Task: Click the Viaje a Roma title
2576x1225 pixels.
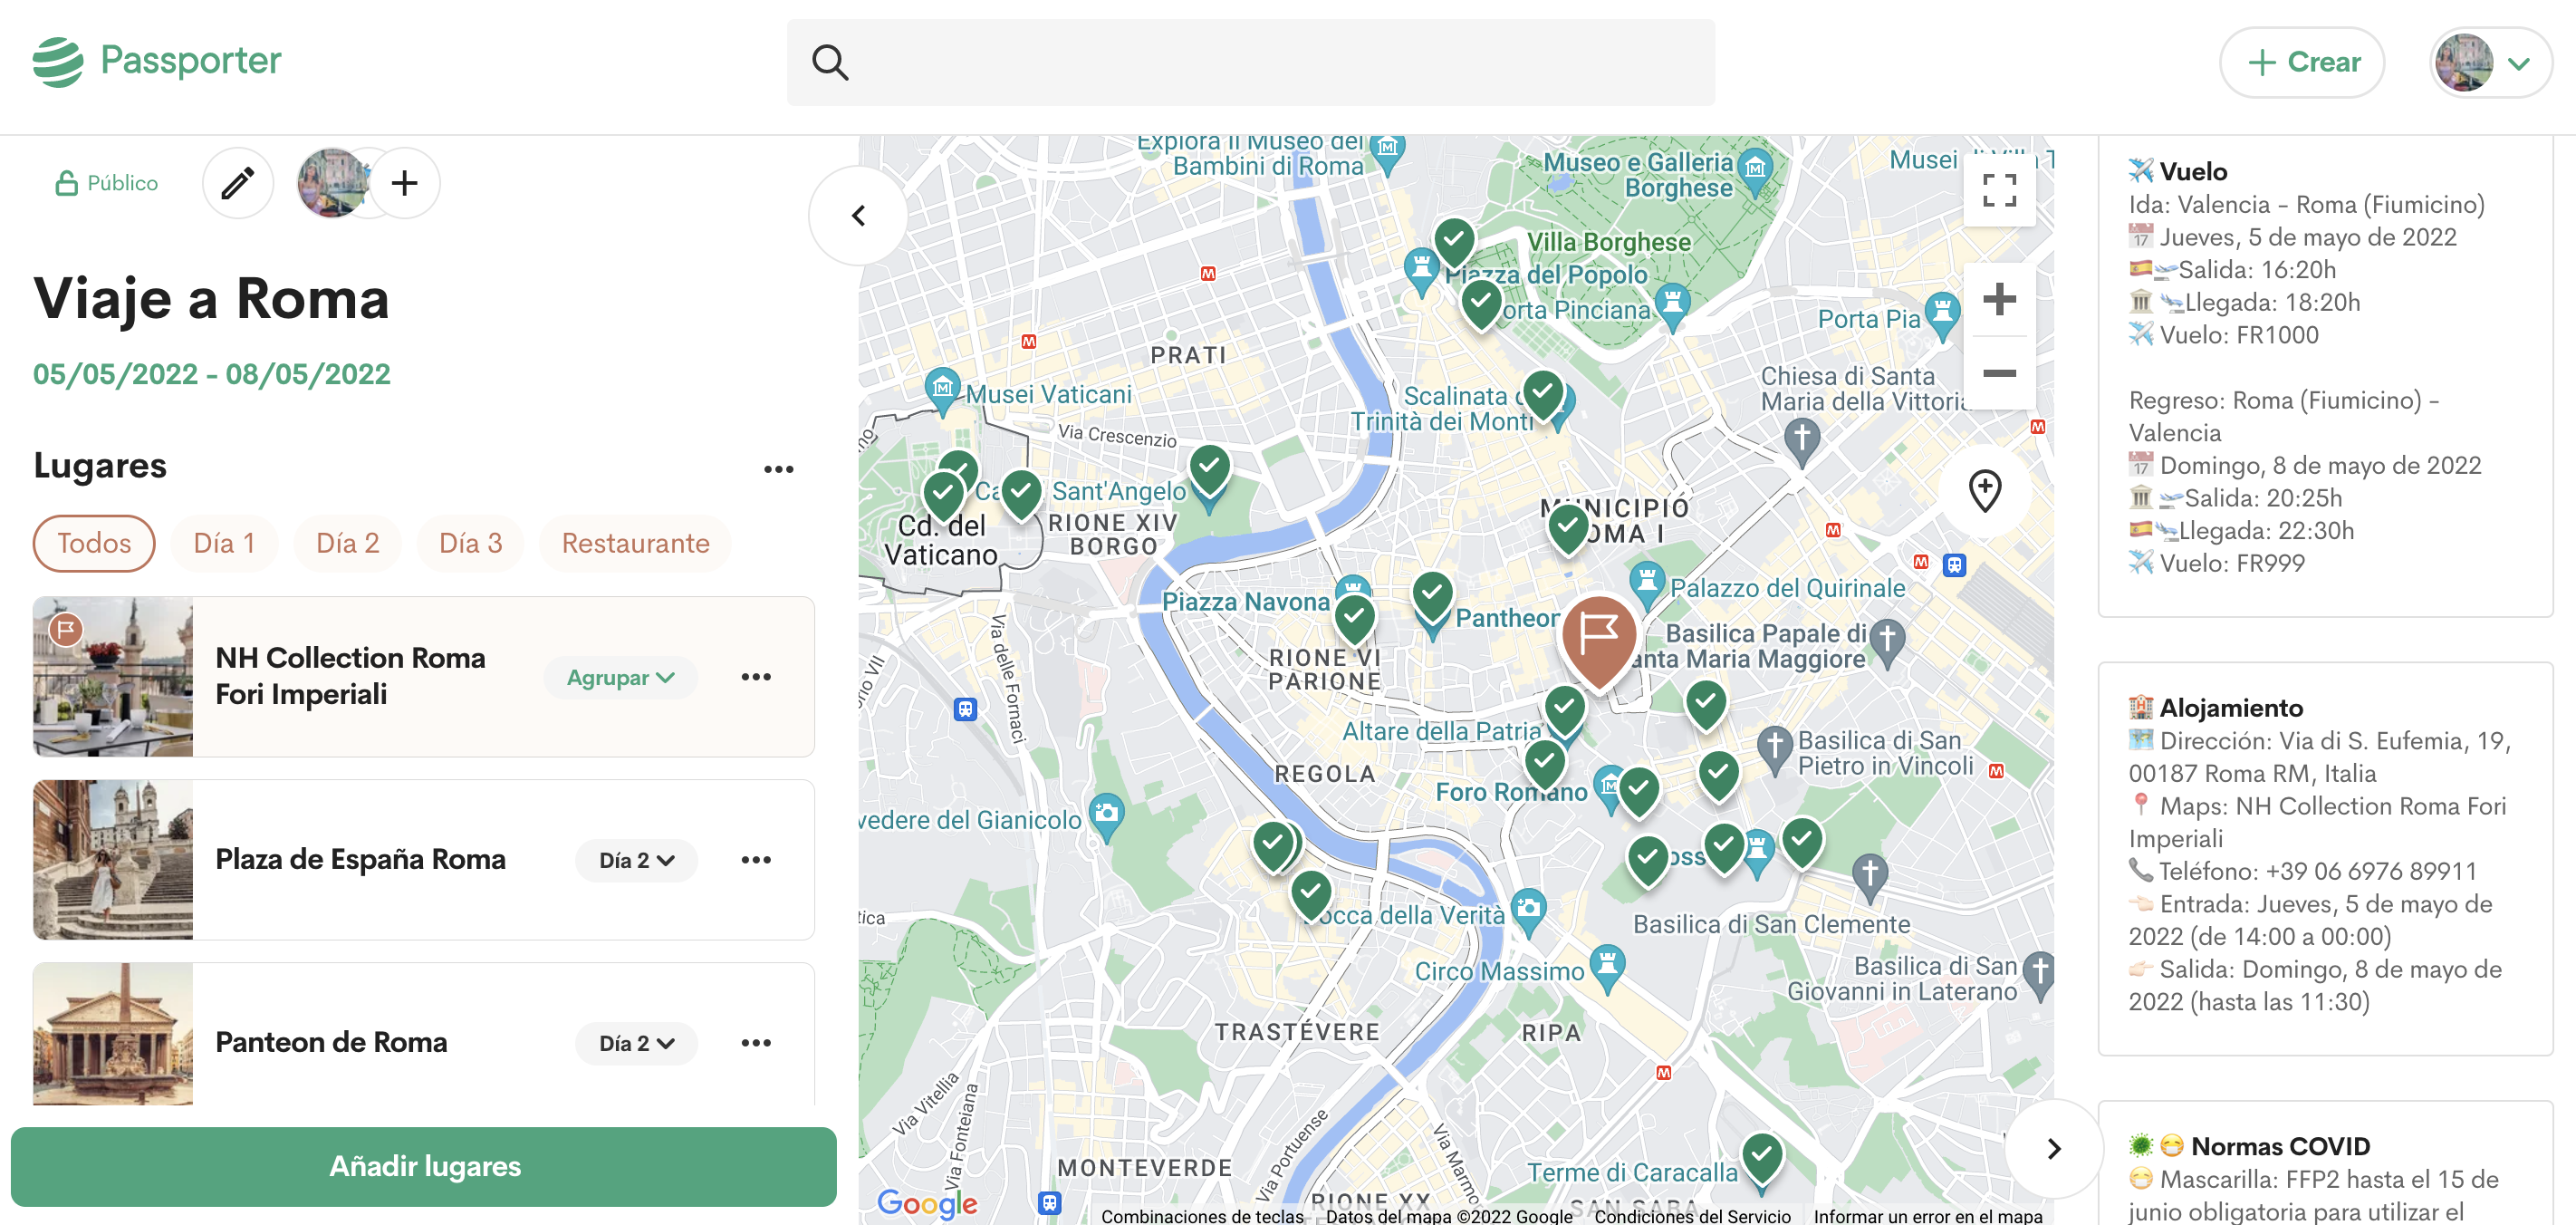Action: 211,298
